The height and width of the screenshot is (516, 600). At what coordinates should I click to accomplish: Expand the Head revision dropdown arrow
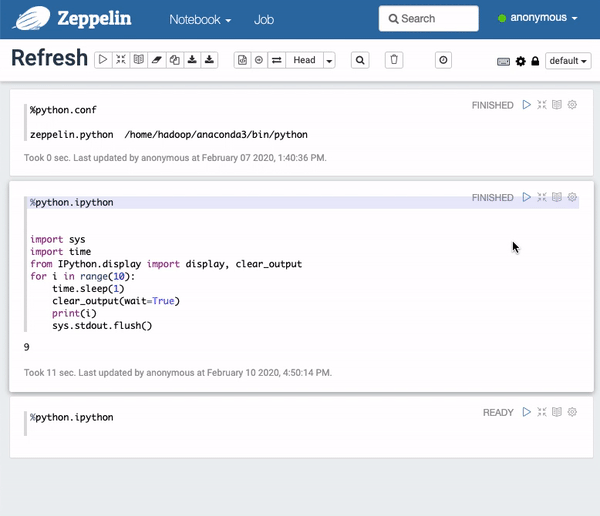(329, 60)
